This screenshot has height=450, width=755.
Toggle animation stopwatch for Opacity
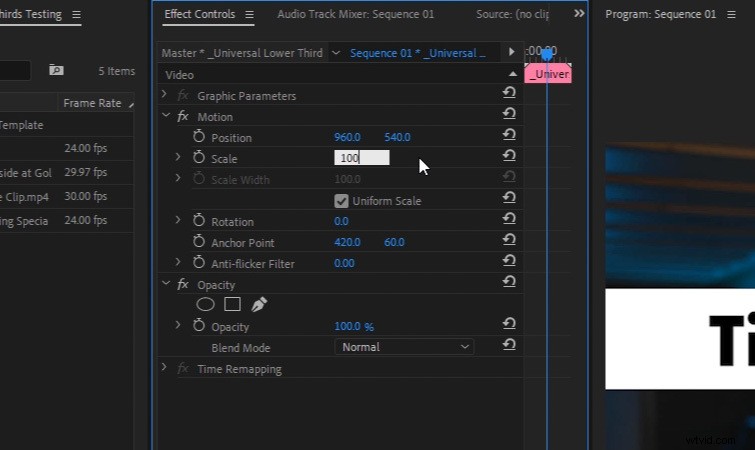(x=199, y=325)
